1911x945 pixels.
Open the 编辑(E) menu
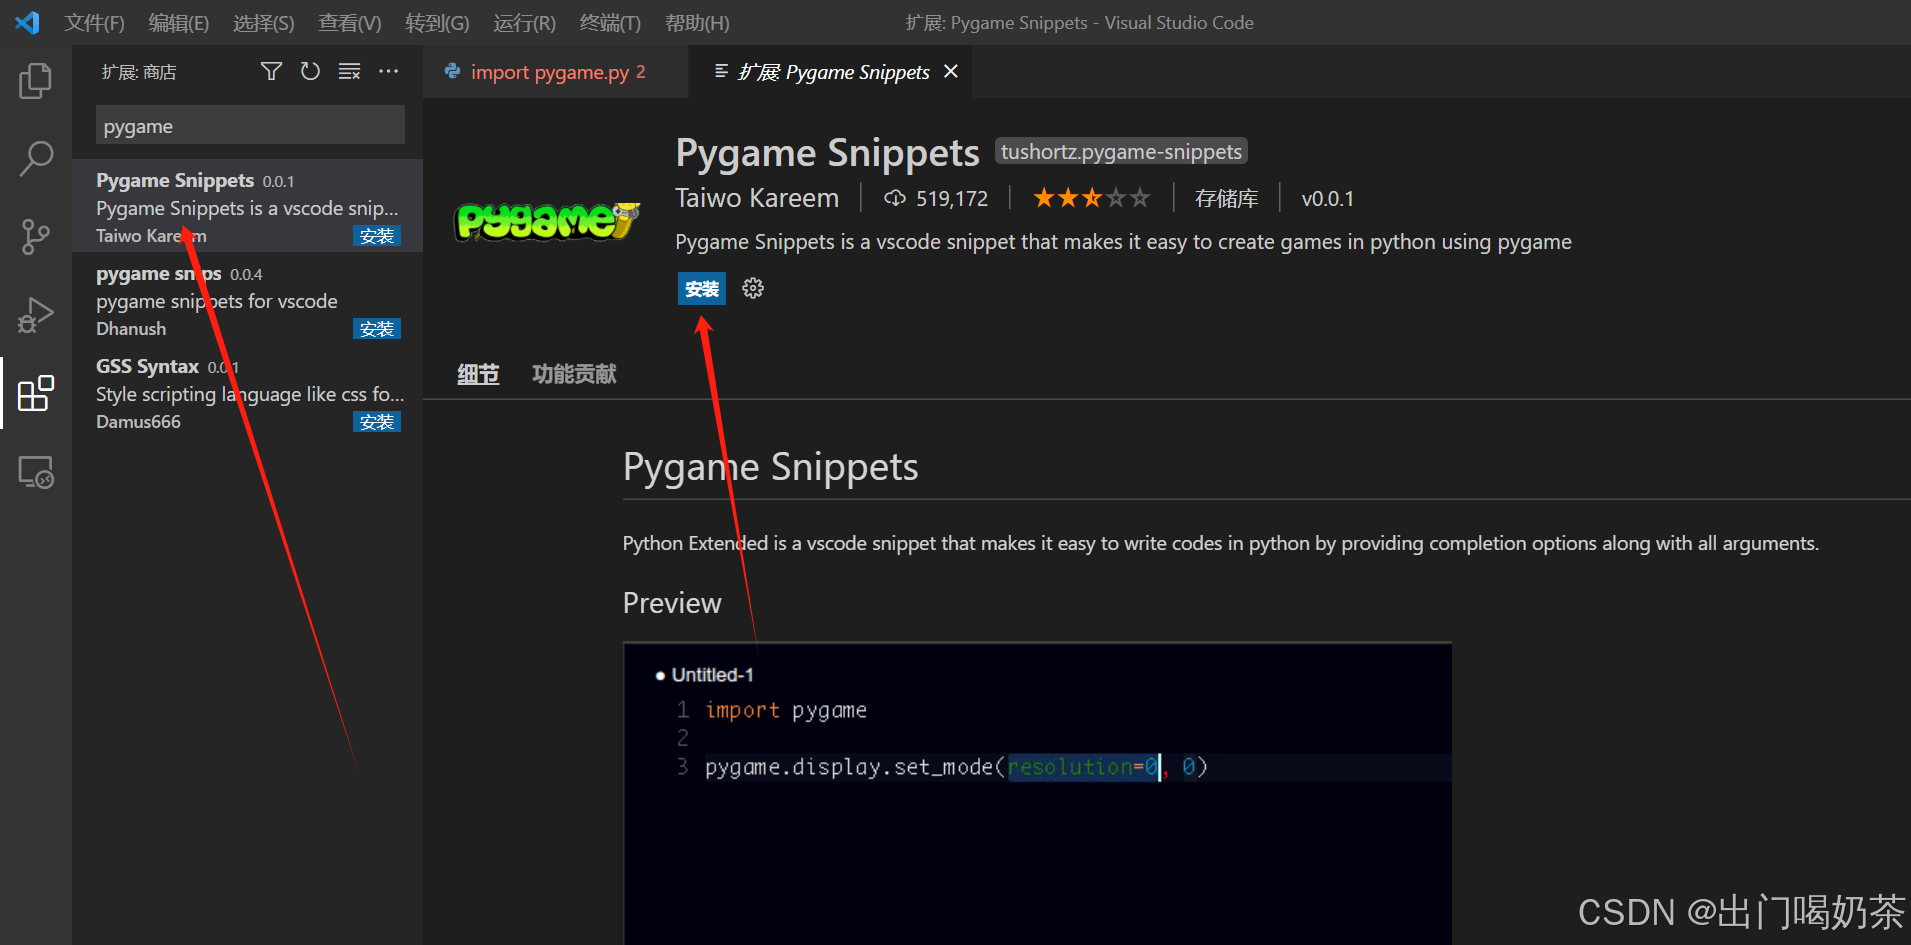coord(179,22)
